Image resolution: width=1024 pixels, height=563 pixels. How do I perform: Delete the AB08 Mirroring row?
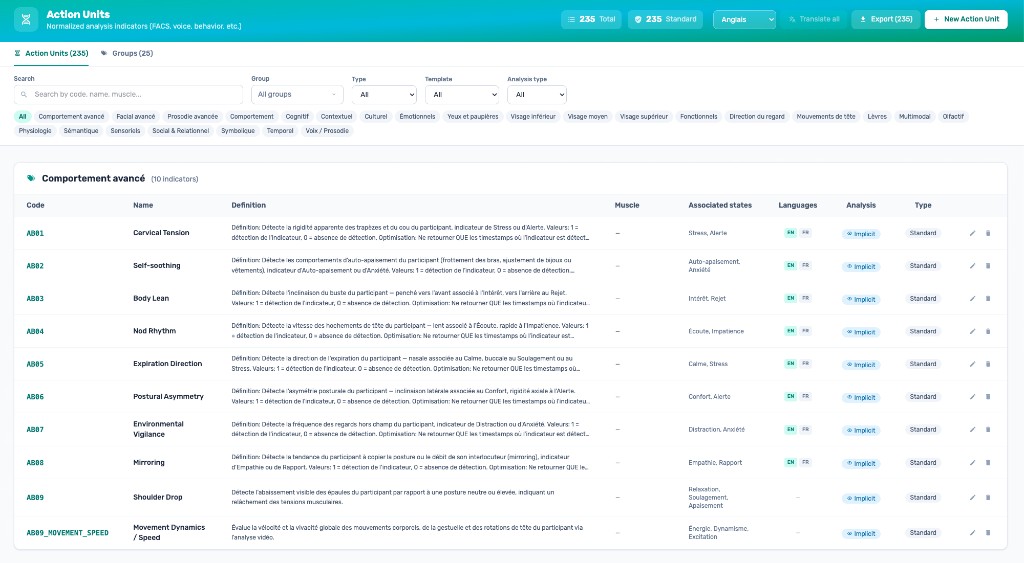tap(988, 462)
